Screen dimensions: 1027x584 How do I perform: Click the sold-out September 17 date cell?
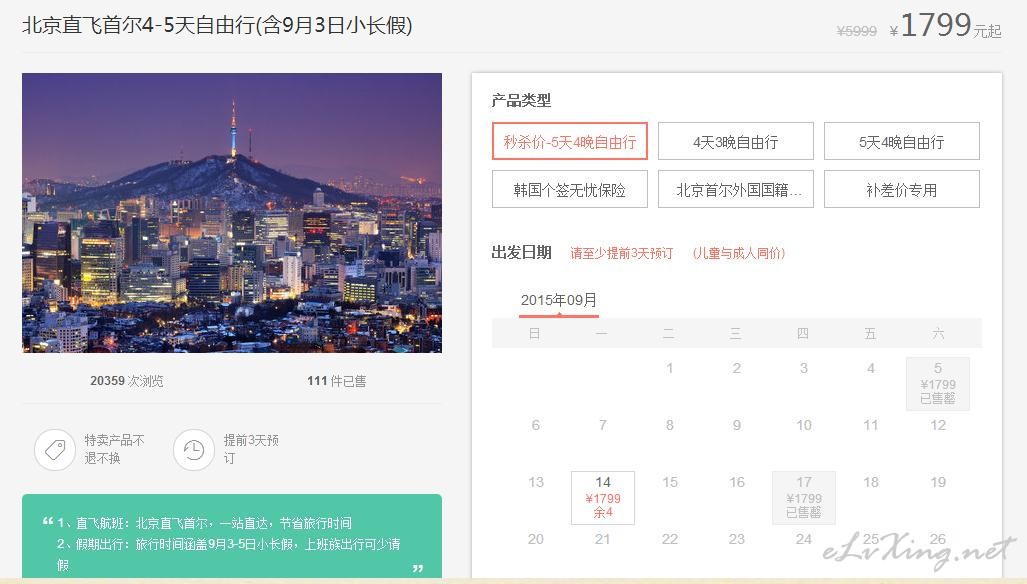(x=804, y=498)
